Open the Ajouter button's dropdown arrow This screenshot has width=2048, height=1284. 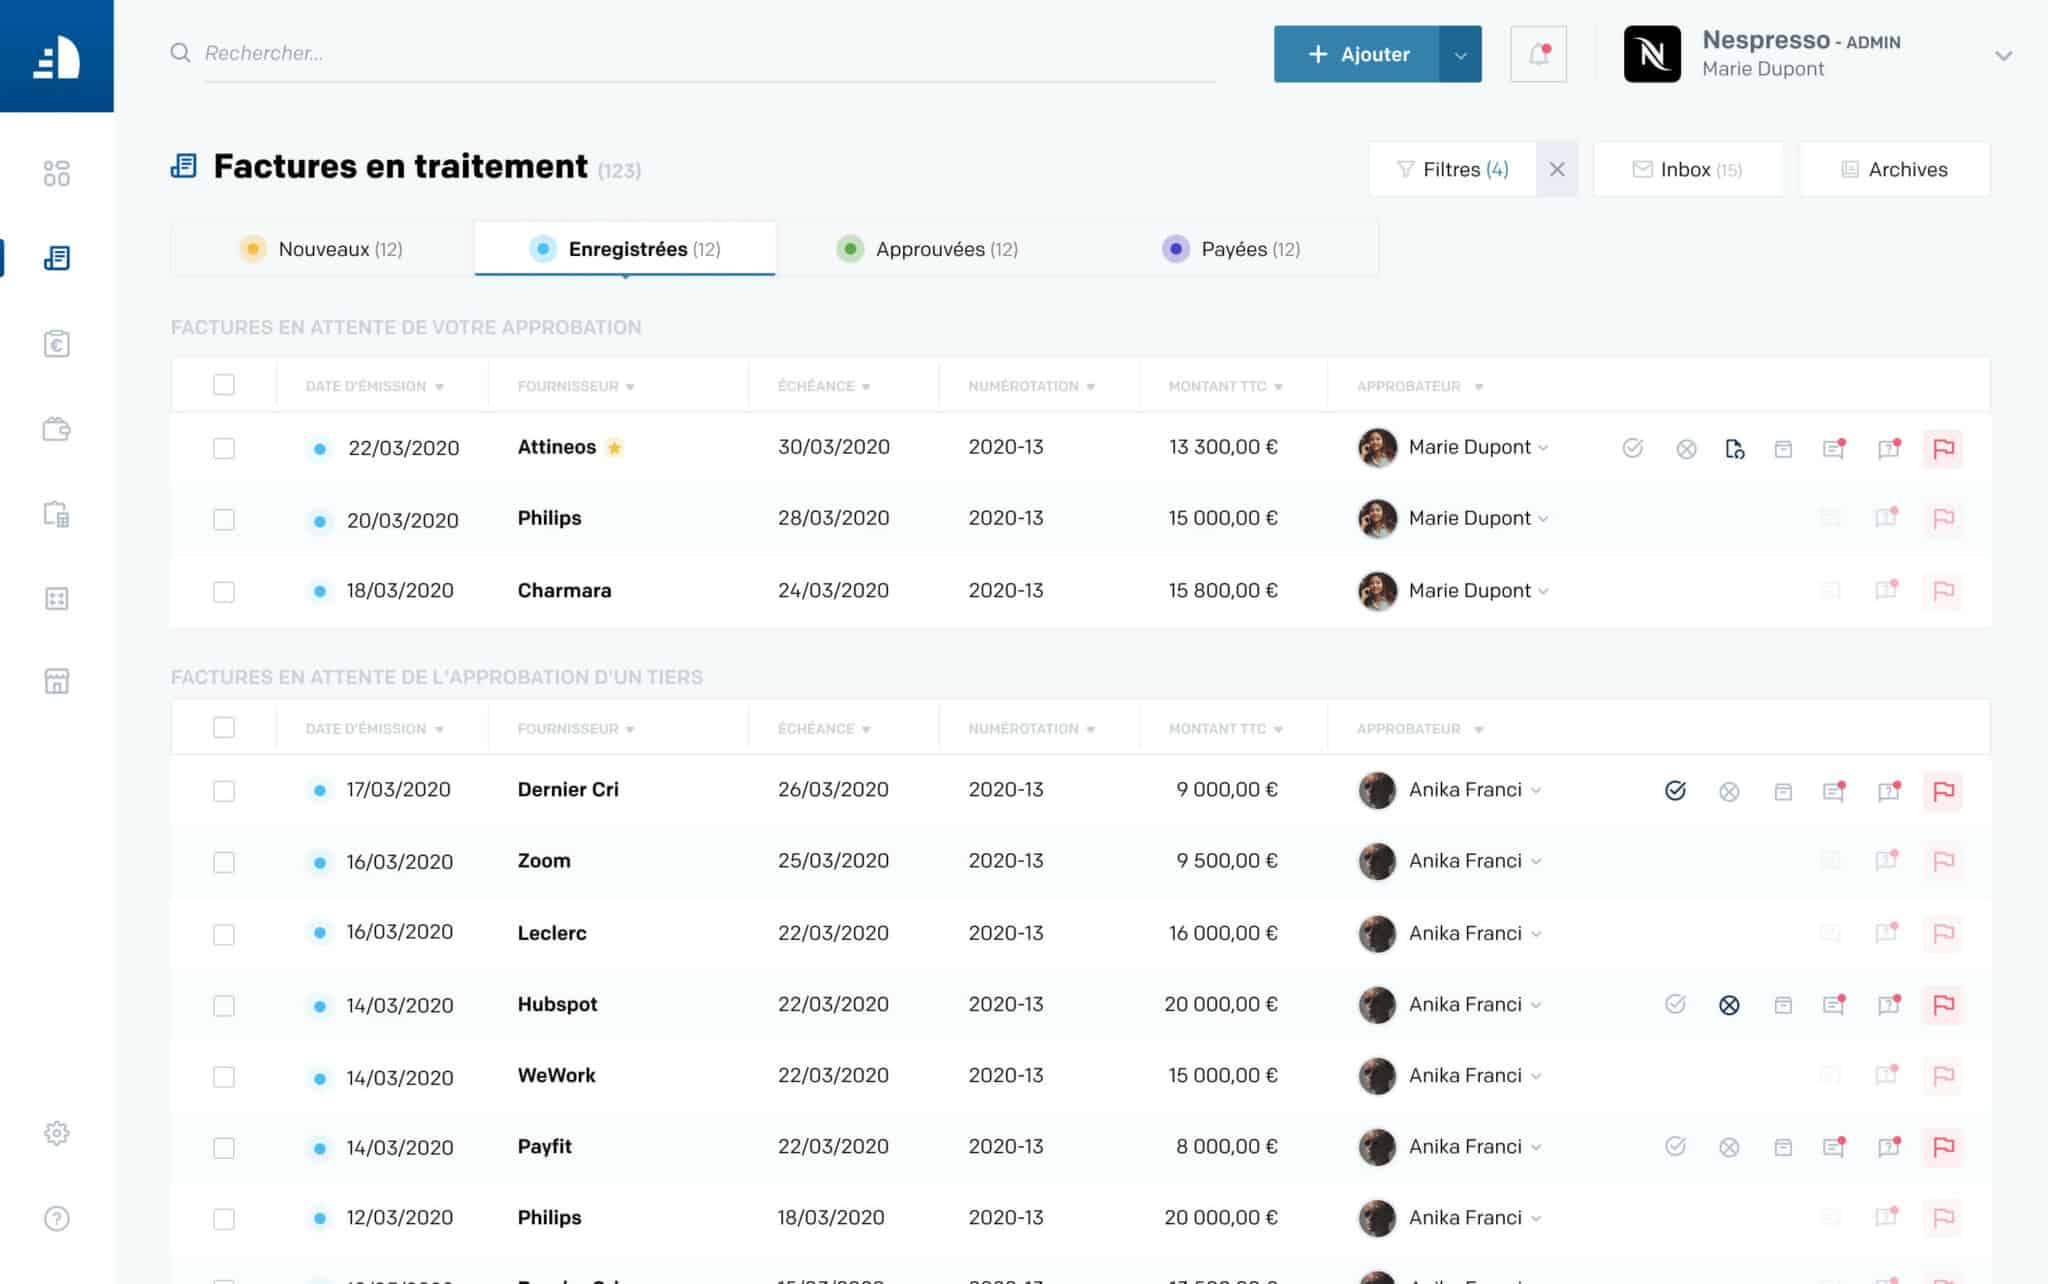(1459, 54)
